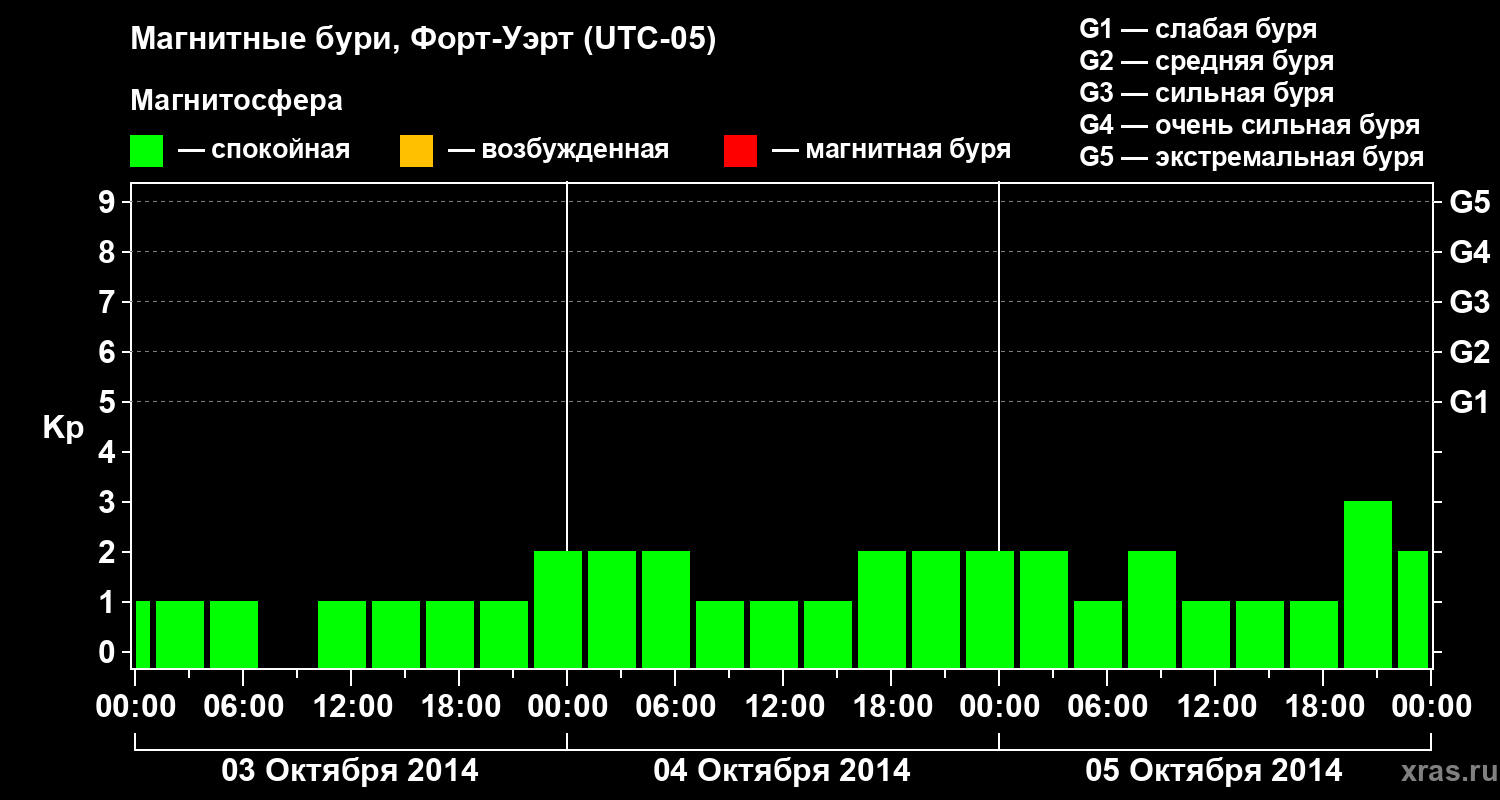Click the green bar crossing the 03/04 October midnight line

pos(558,609)
